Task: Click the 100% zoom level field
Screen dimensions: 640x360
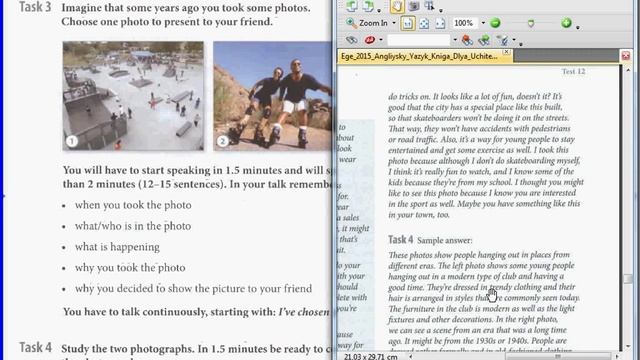Action: (x=464, y=23)
